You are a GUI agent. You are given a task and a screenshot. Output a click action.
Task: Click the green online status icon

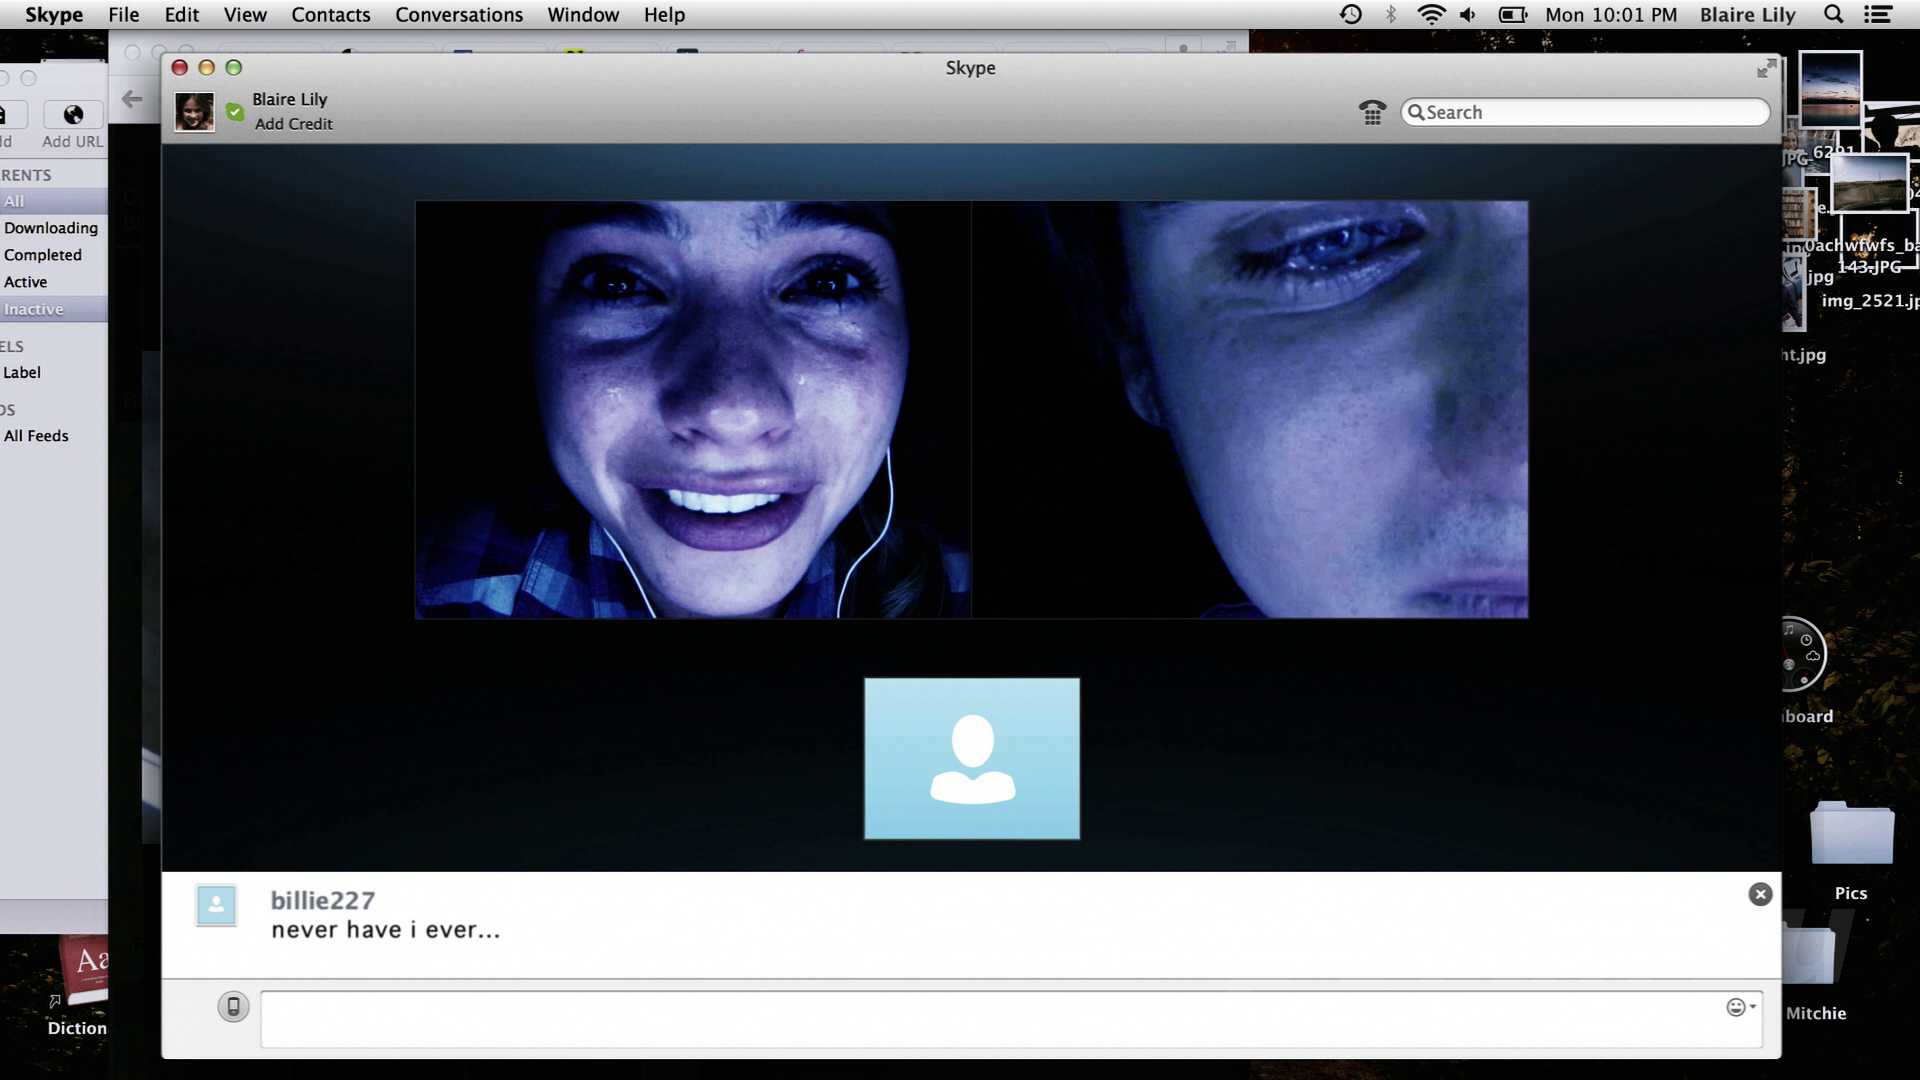[x=235, y=112]
